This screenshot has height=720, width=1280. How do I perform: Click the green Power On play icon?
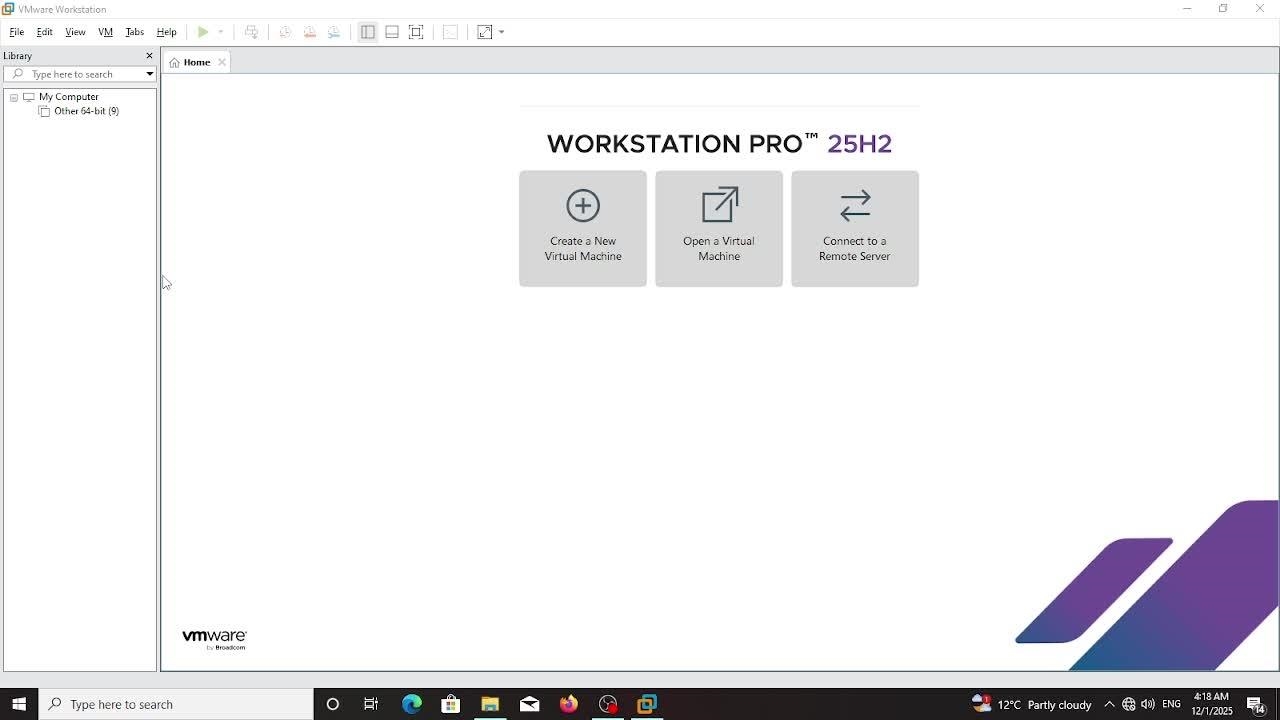(203, 32)
